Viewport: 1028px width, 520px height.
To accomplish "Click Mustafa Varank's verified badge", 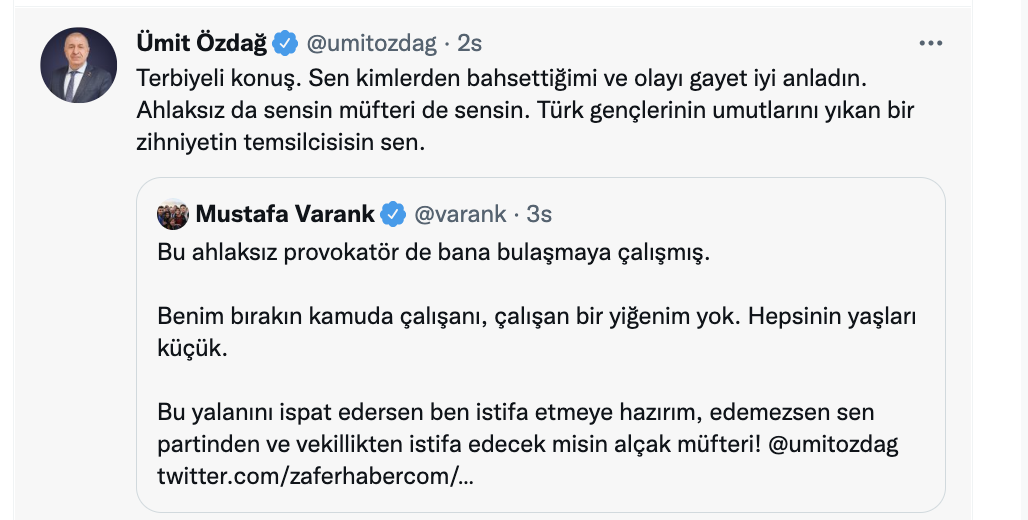I will coord(394,214).
